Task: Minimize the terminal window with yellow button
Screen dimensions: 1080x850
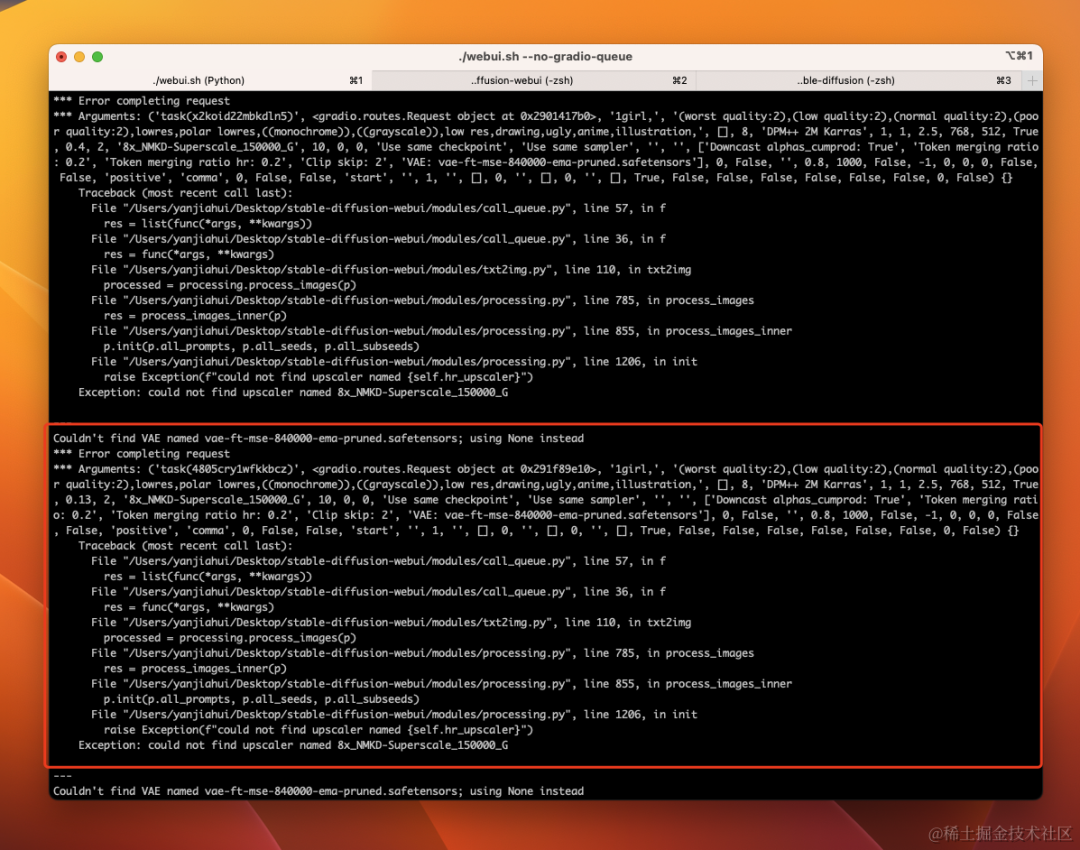Action: (x=79, y=56)
